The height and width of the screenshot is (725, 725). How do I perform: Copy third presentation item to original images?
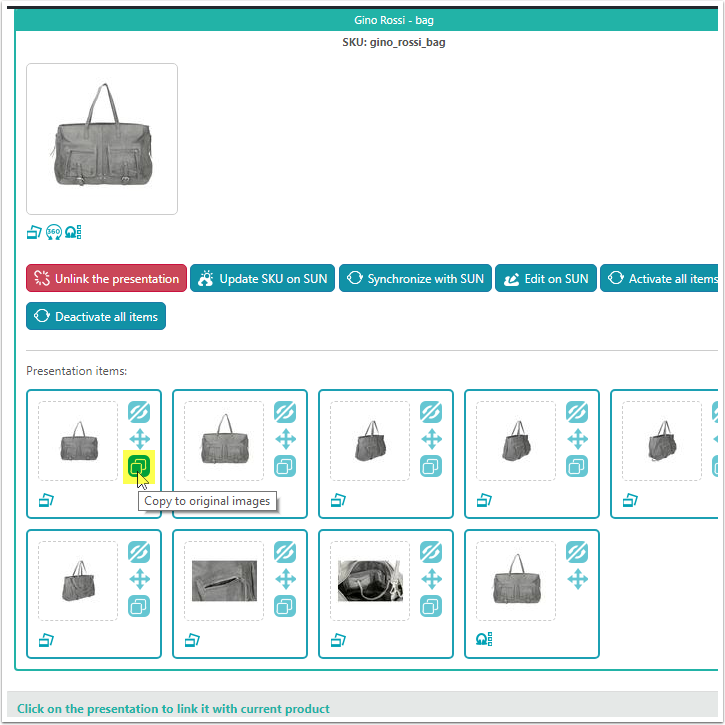pos(431,466)
